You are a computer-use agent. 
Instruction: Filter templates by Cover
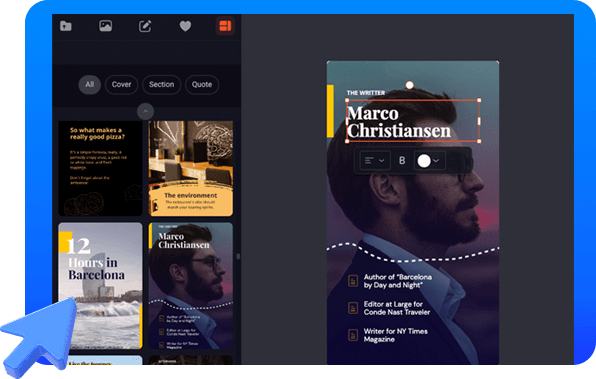click(x=121, y=84)
